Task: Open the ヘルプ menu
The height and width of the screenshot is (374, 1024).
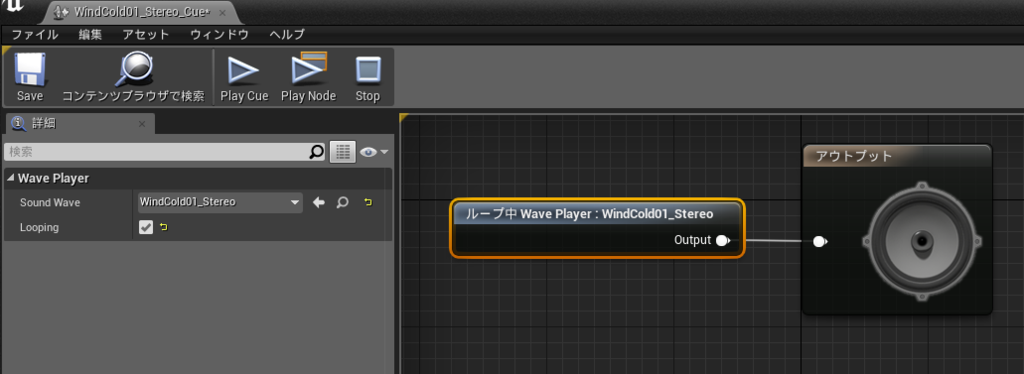Action: 287,35
